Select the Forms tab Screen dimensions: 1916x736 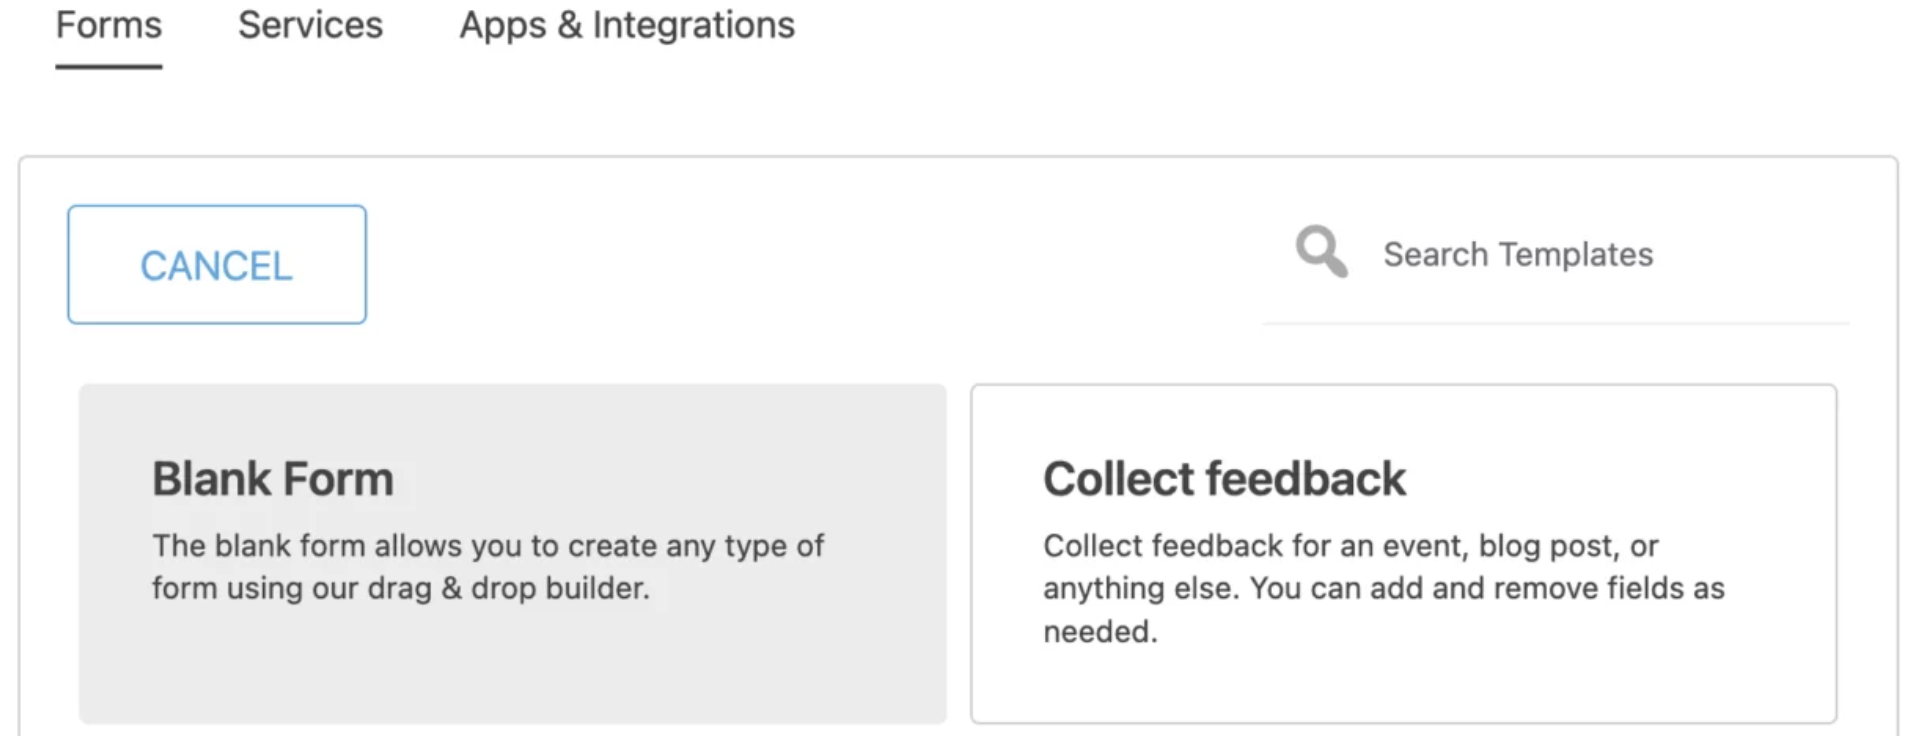(x=106, y=25)
